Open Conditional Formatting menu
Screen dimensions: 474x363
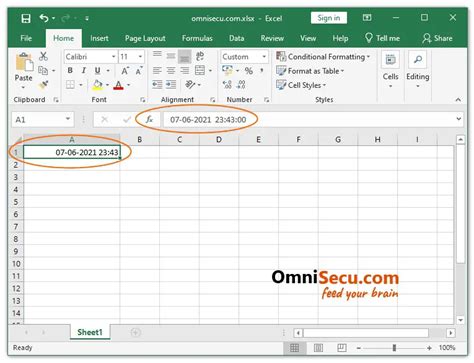tap(323, 57)
